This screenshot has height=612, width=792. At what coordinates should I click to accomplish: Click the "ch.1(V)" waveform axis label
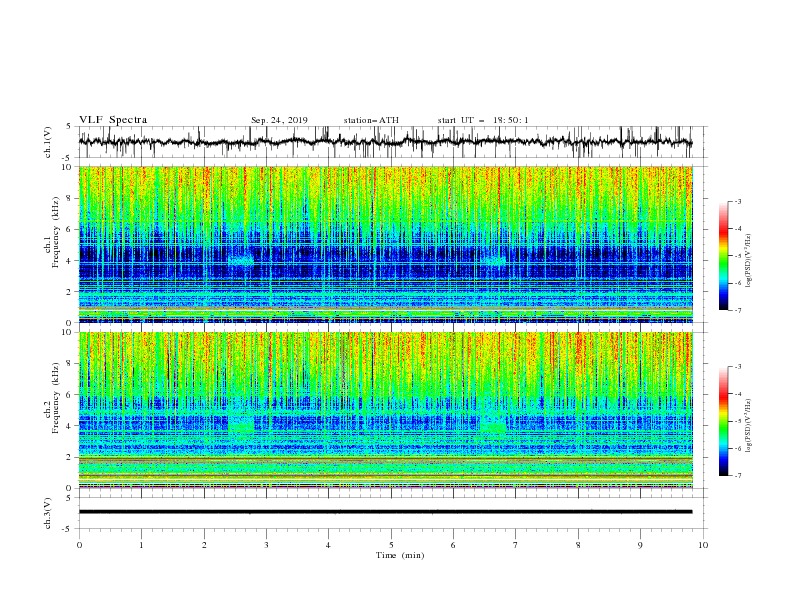[48, 142]
